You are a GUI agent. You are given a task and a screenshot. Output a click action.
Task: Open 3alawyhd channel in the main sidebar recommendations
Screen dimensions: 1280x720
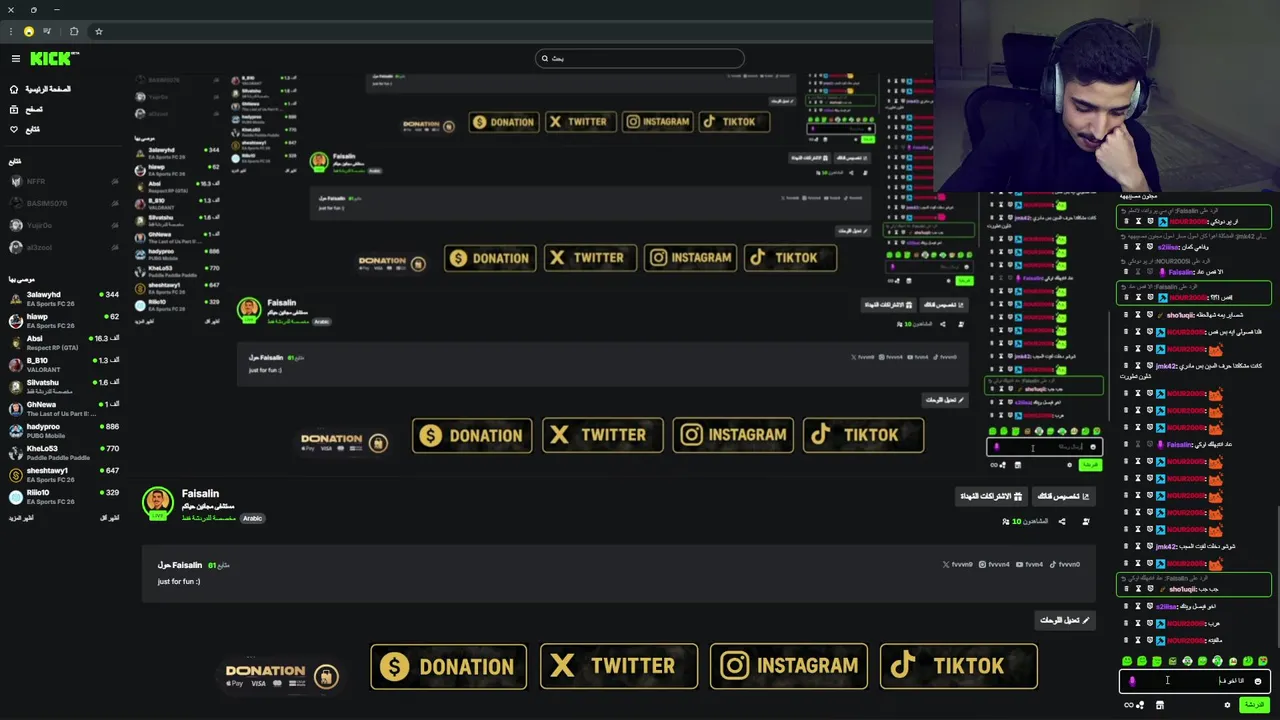click(63, 298)
